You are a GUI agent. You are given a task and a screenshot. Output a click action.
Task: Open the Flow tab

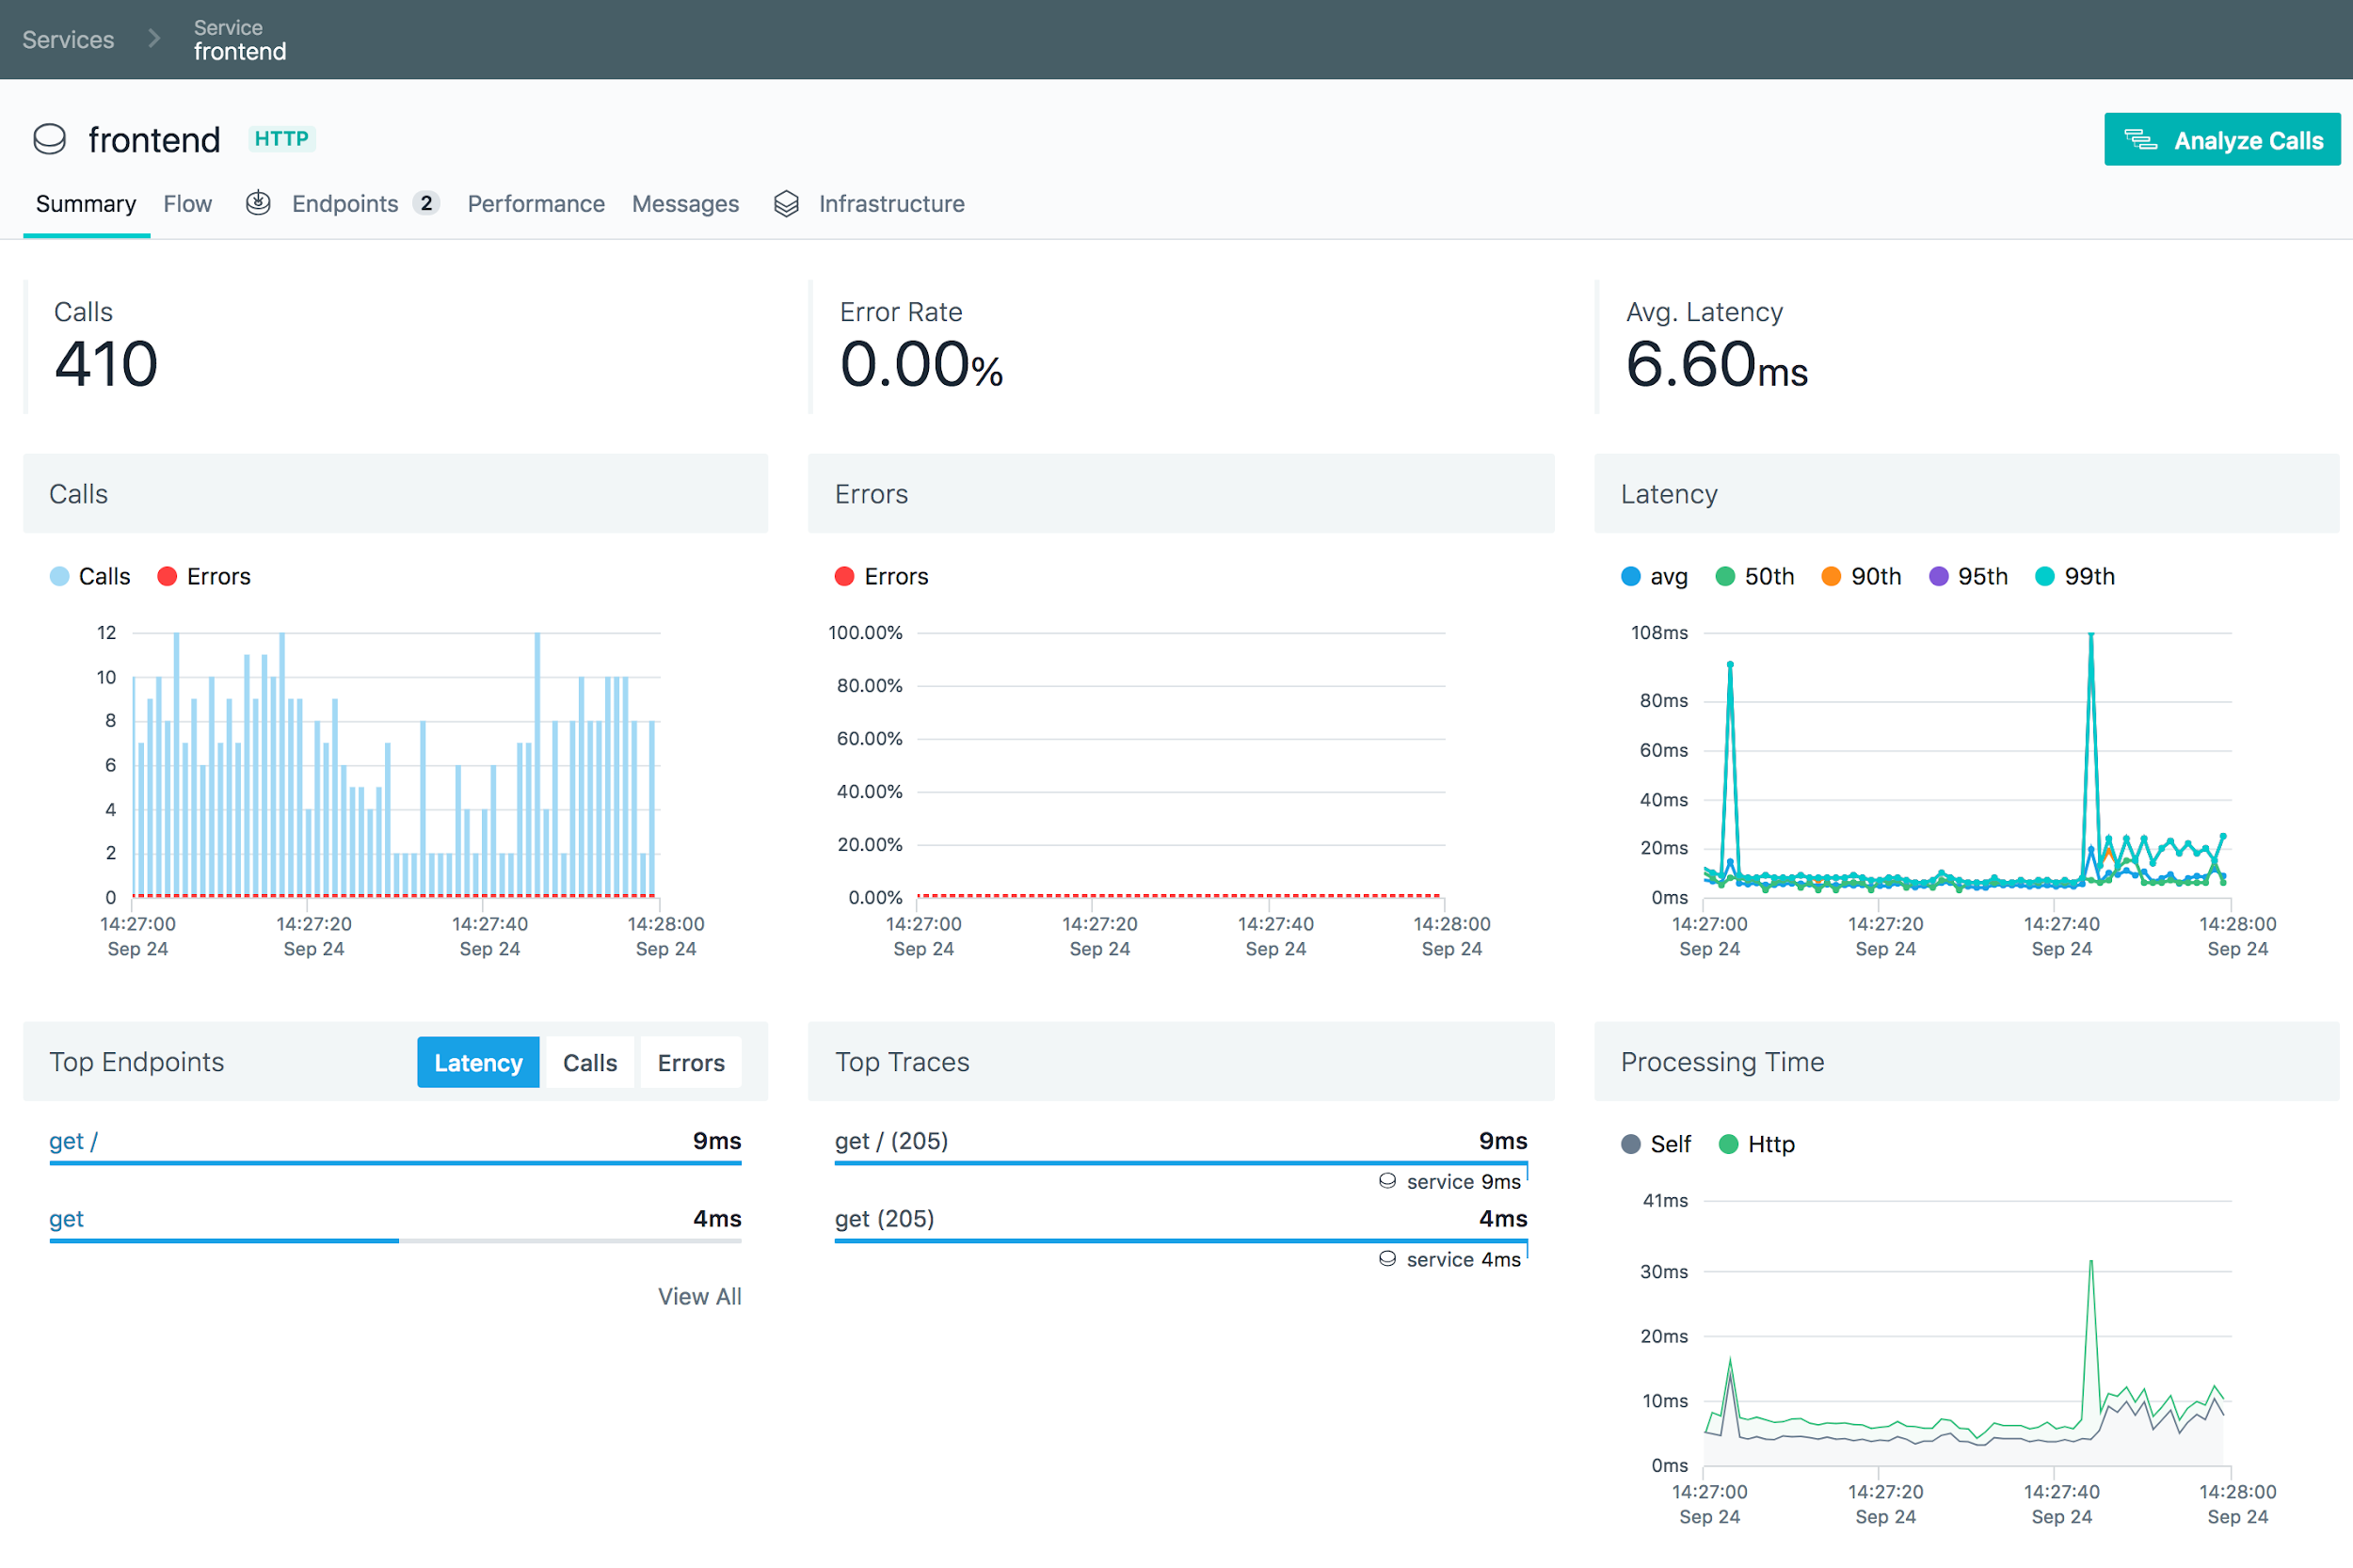(x=187, y=203)
